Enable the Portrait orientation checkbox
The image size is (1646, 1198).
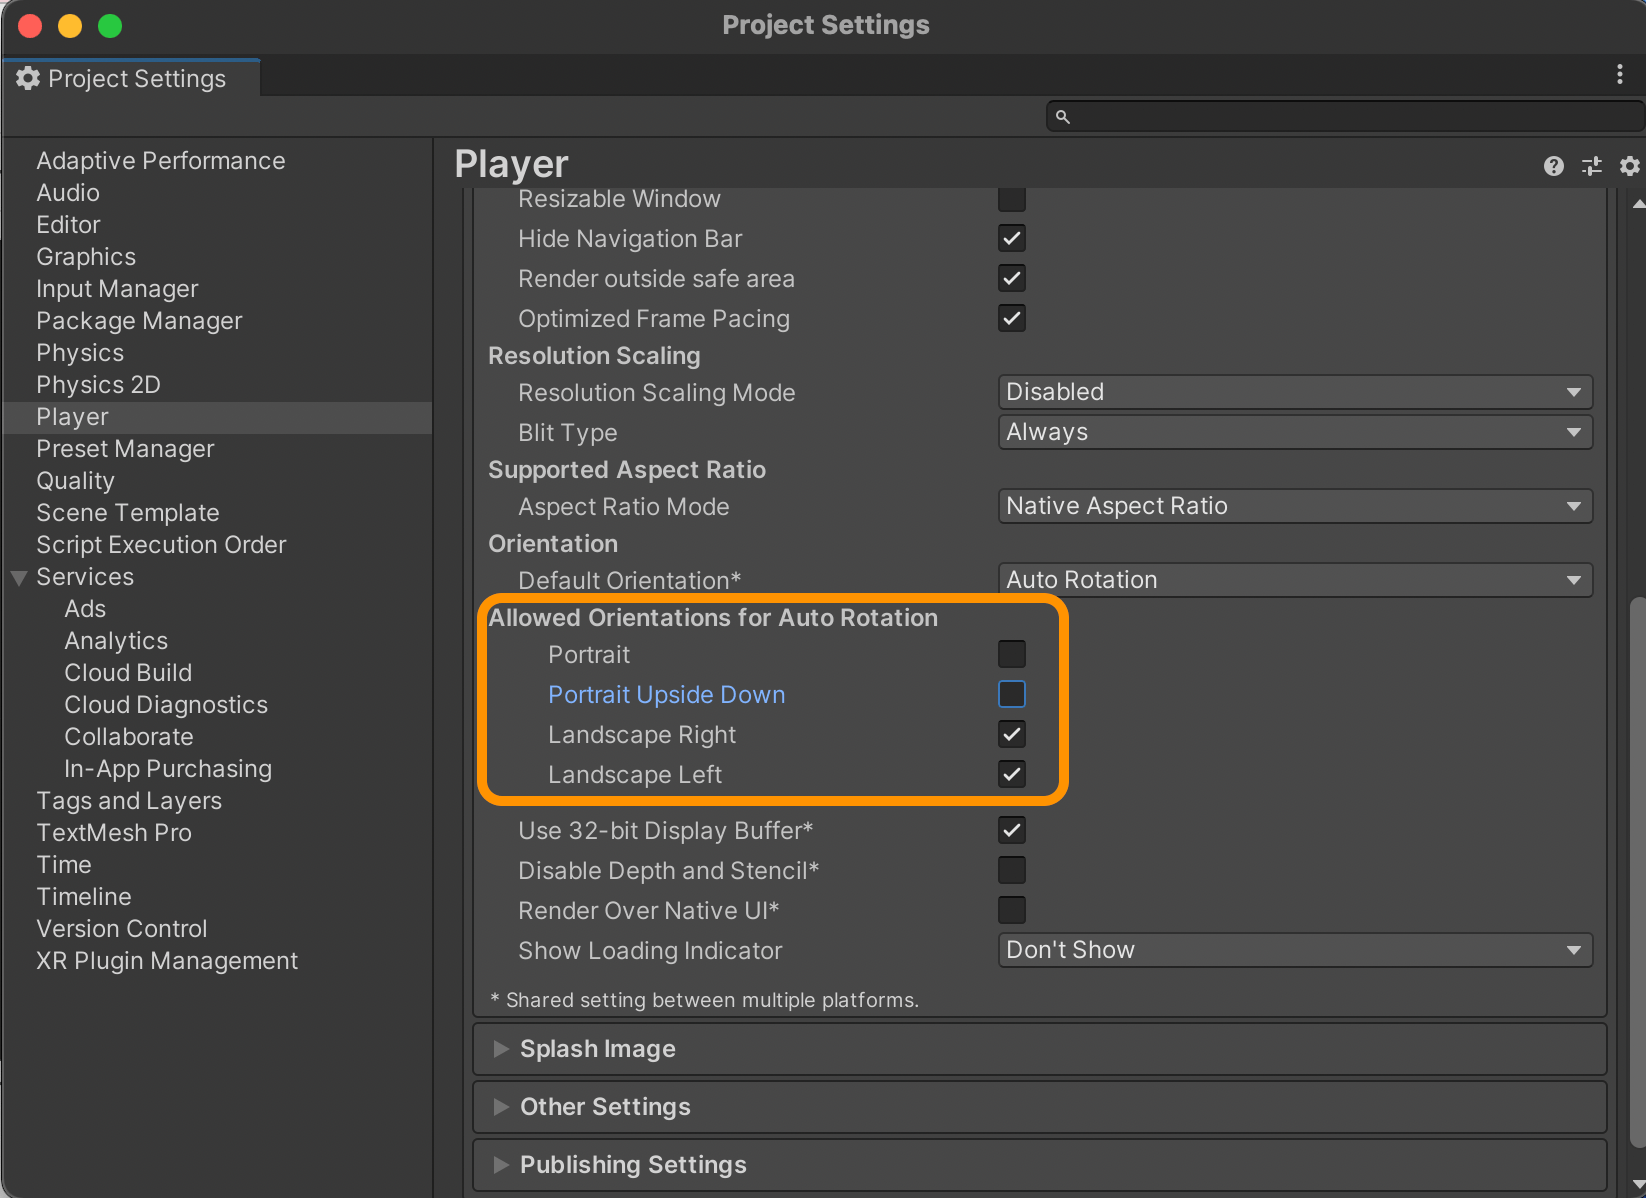click(x=1011, y=654)
